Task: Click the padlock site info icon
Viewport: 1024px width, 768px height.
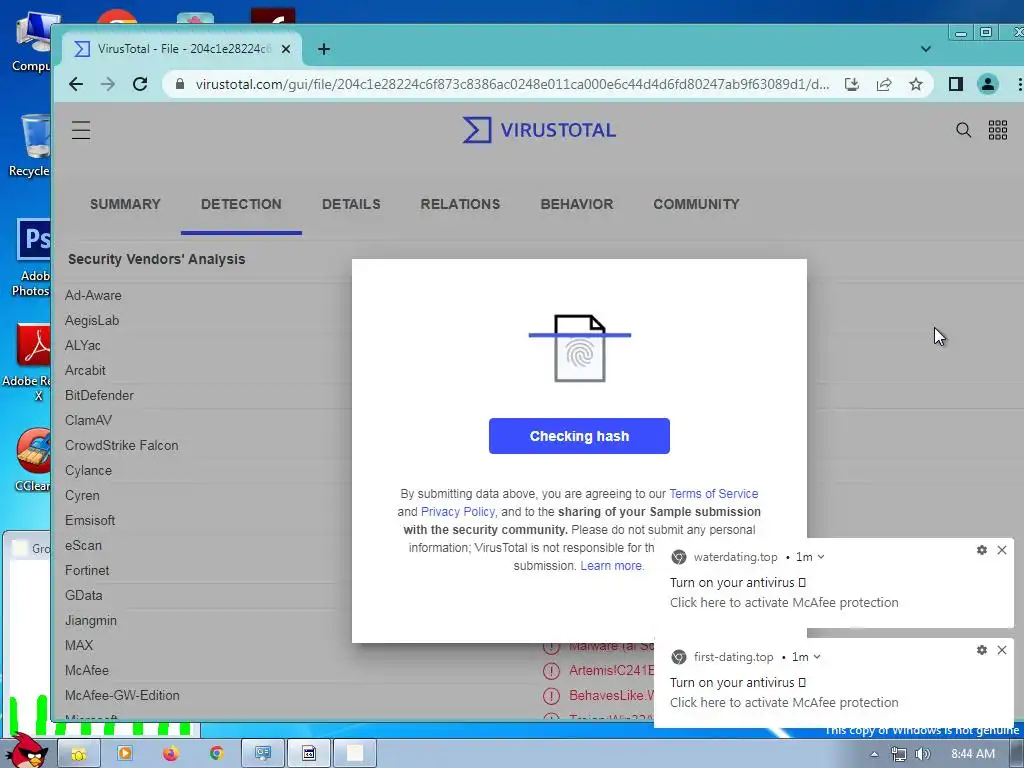Action: click(x=180, y=84)
